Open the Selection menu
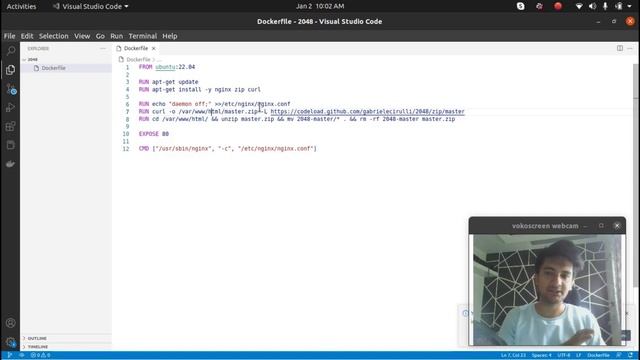 (x=53, y=36)
